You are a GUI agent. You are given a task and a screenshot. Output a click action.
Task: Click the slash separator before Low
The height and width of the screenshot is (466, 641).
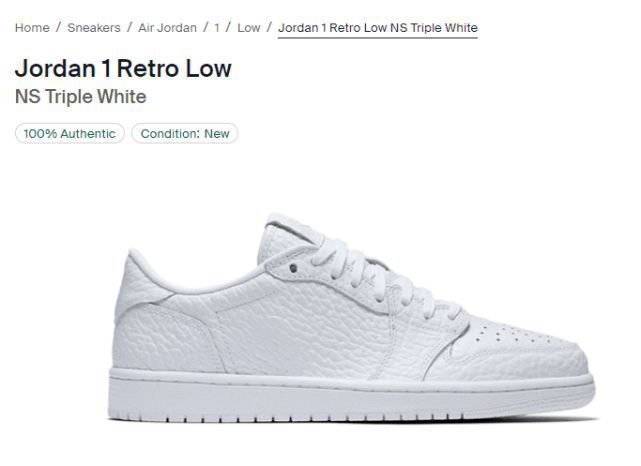pos(229,27)
